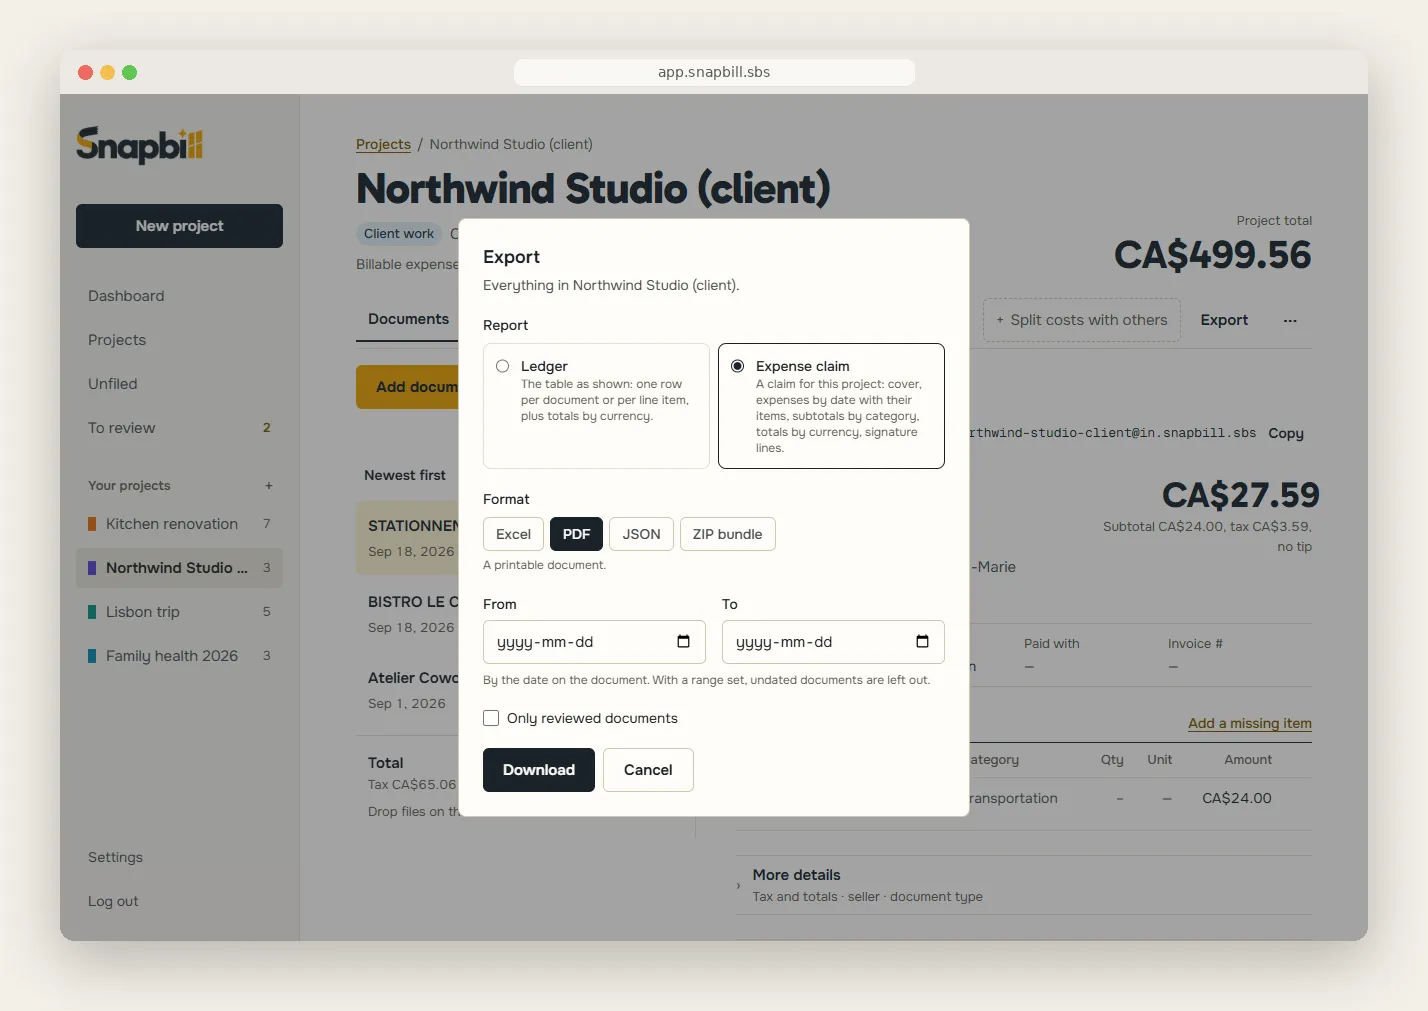Click the New project button
This screenshot has height=1011, width=1428.
coord(179,226)
